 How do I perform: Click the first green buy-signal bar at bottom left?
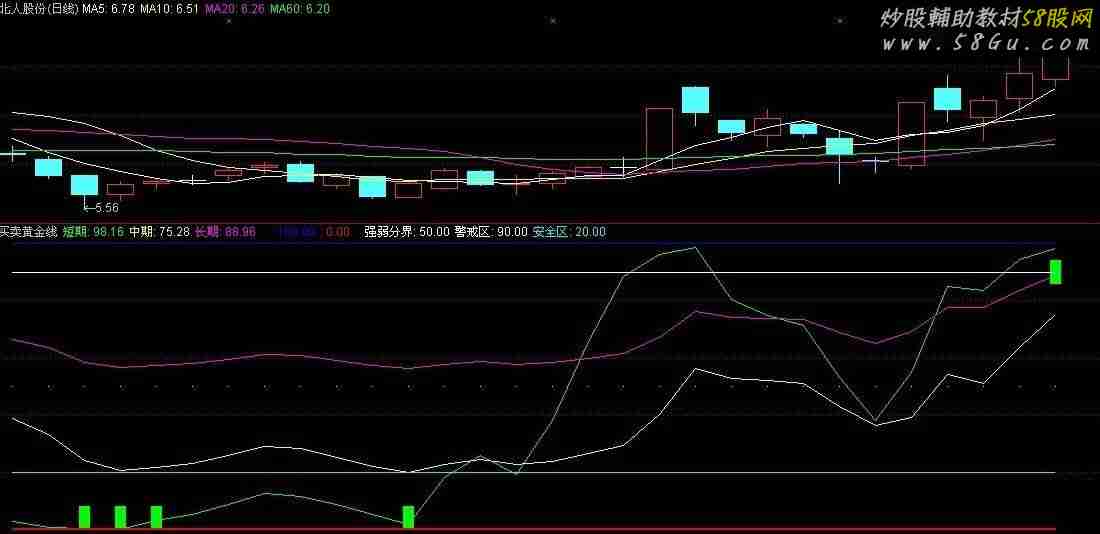tap(84, 516)
